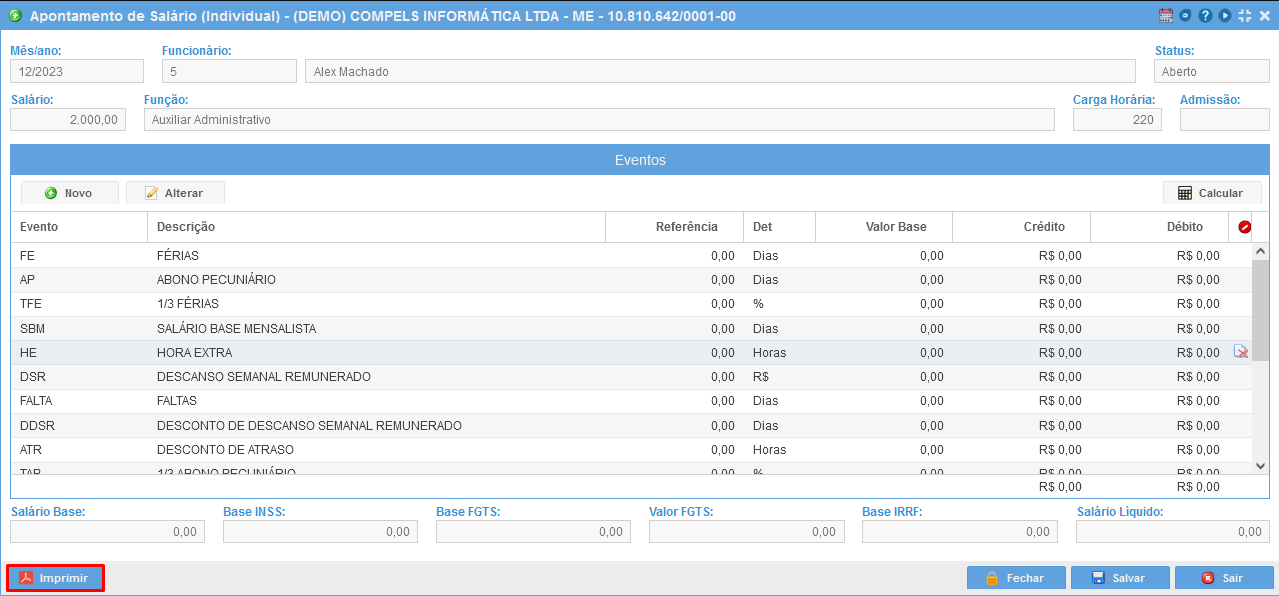The height and width of the screenshot is (596, 1279).
Task: Click the ATR event code cell
Action: click(79, 449)
